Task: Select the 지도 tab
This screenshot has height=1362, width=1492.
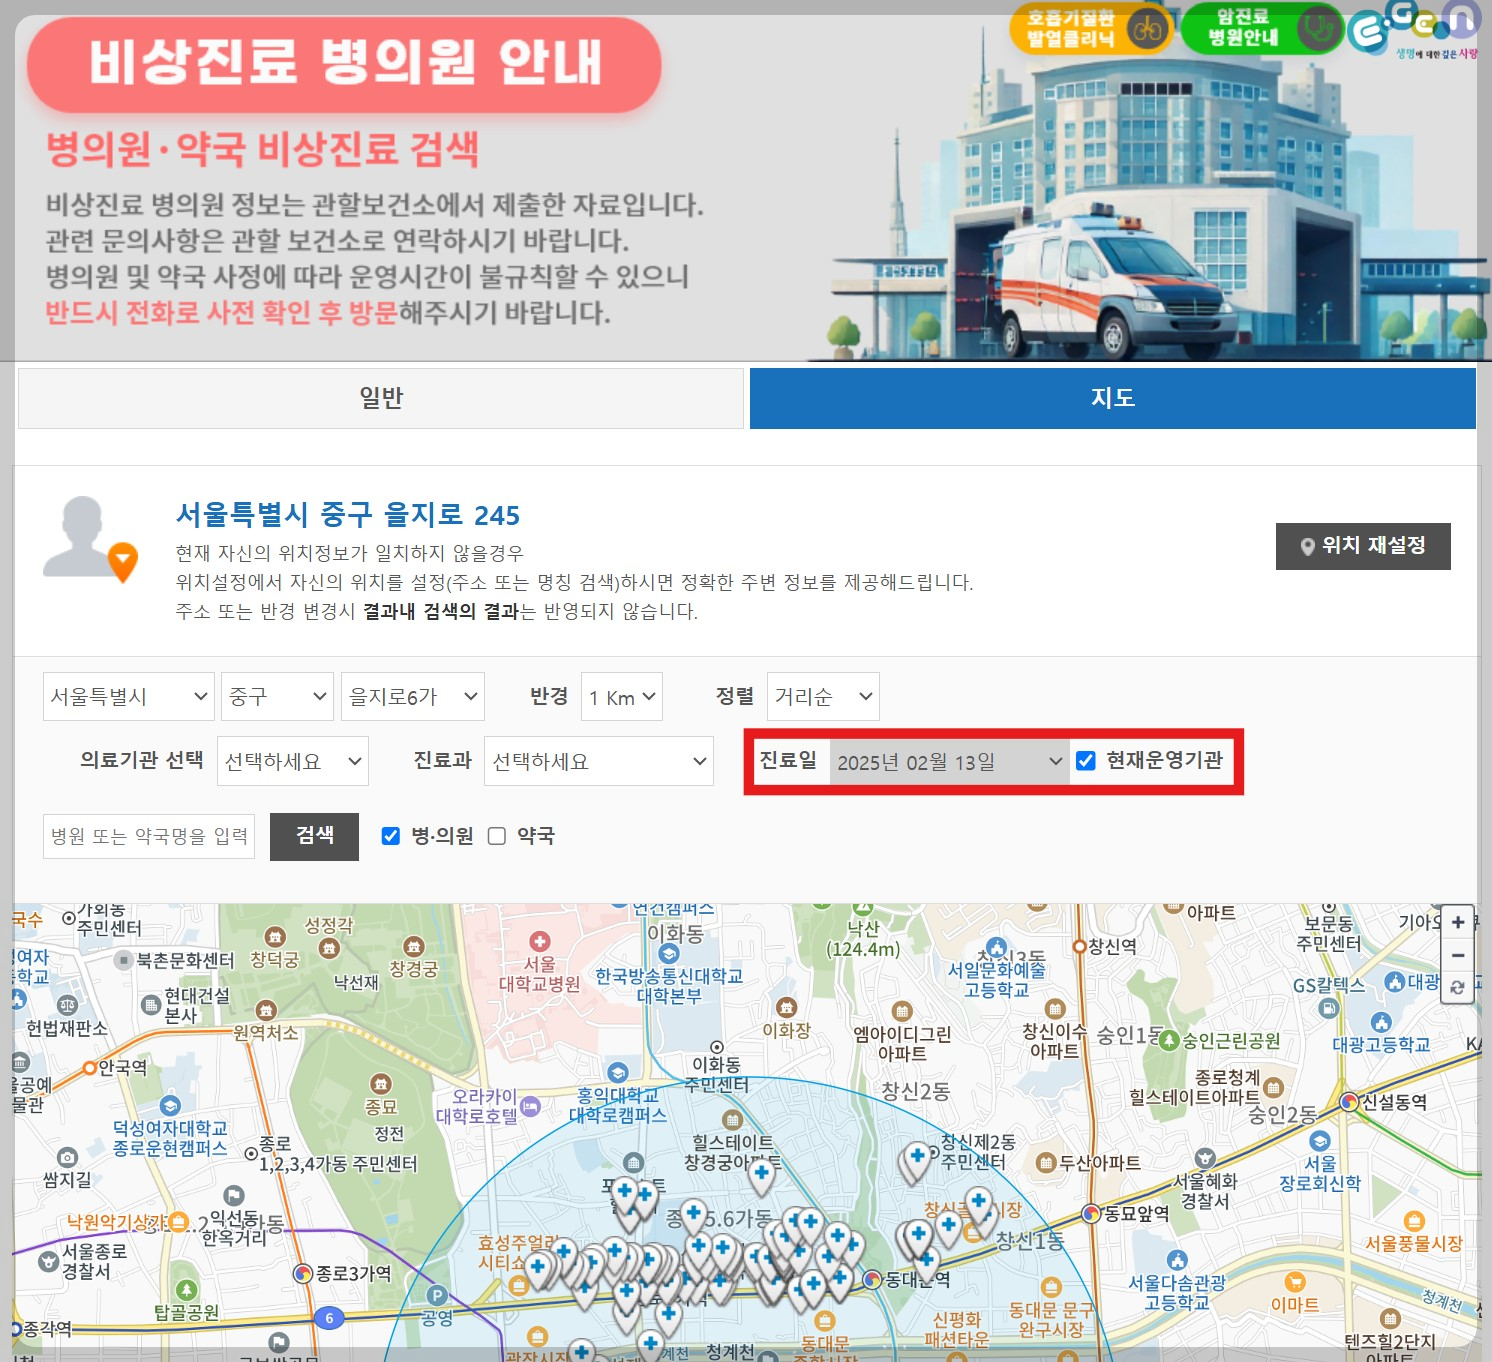Action: pos(1112,397)
